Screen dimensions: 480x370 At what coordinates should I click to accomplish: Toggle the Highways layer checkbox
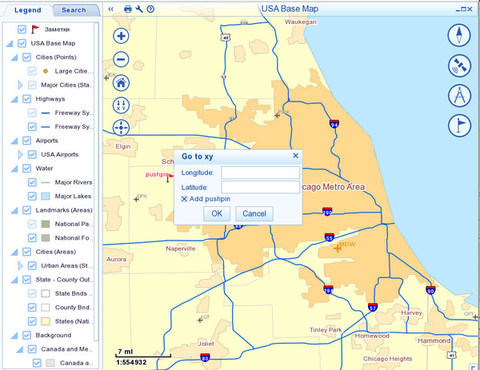click(x=27, y=99)
